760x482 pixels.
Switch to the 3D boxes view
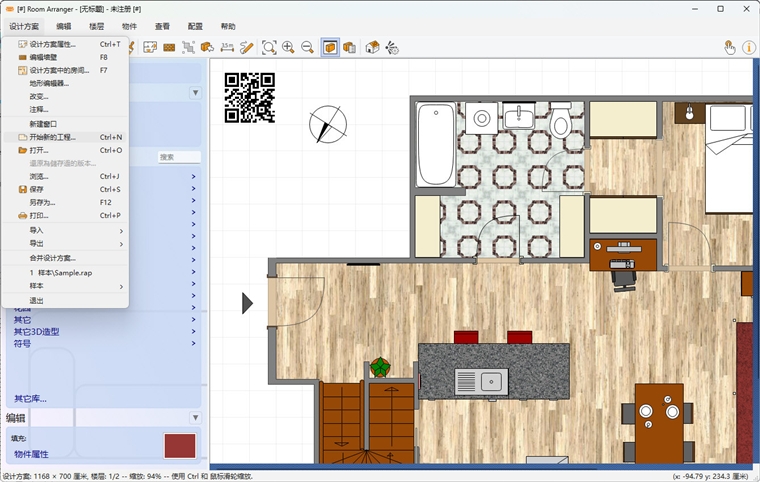tap(349, 48)
